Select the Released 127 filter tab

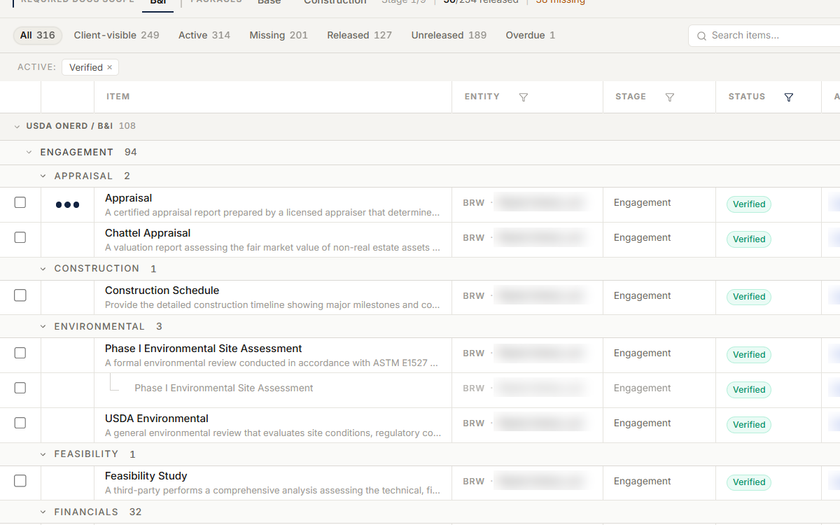tap(359, 35)
